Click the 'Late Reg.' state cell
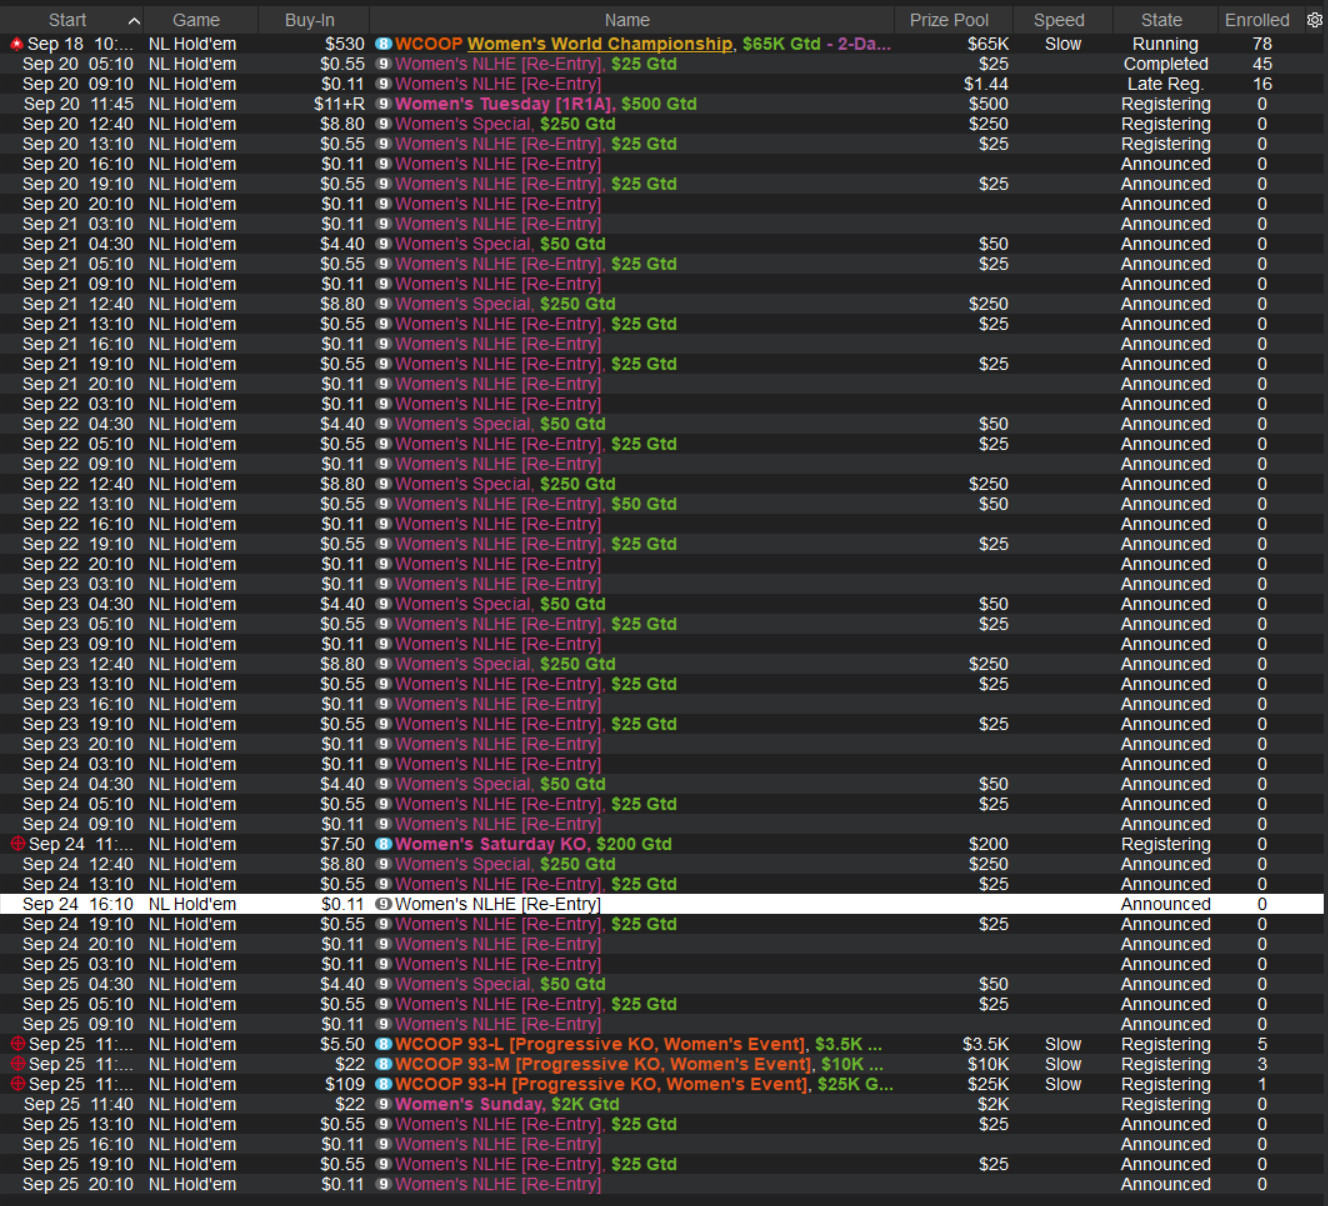This screenshot has height=1206, width=1328. 1165,84
